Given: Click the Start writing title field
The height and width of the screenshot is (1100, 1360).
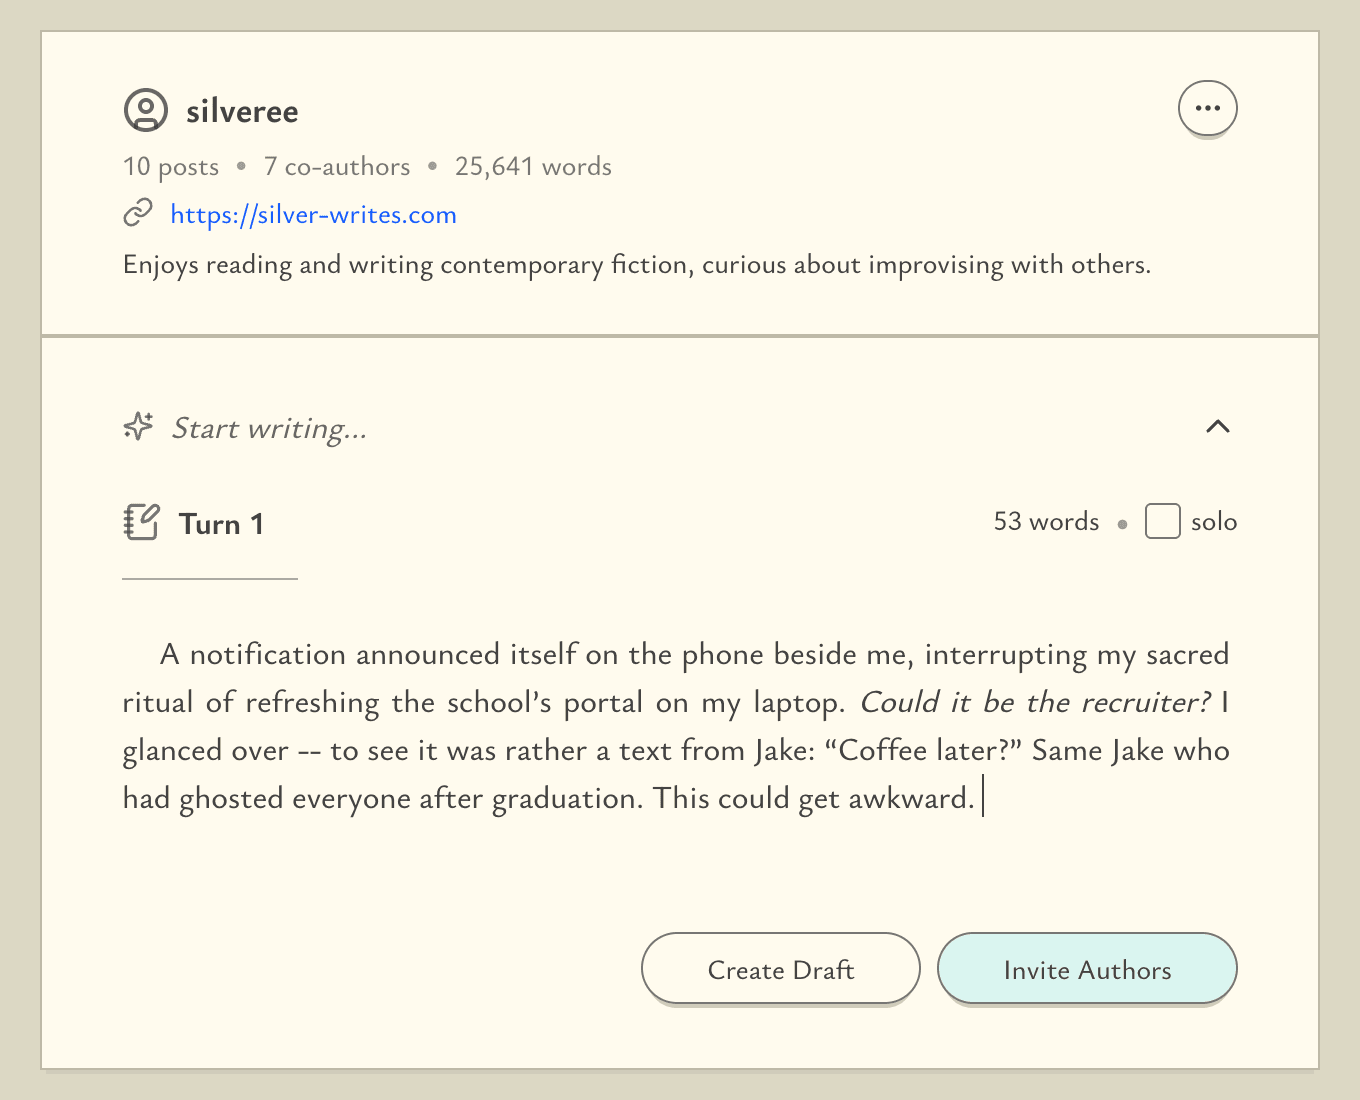Looking at the screenshot, I should tap(270, 429).
